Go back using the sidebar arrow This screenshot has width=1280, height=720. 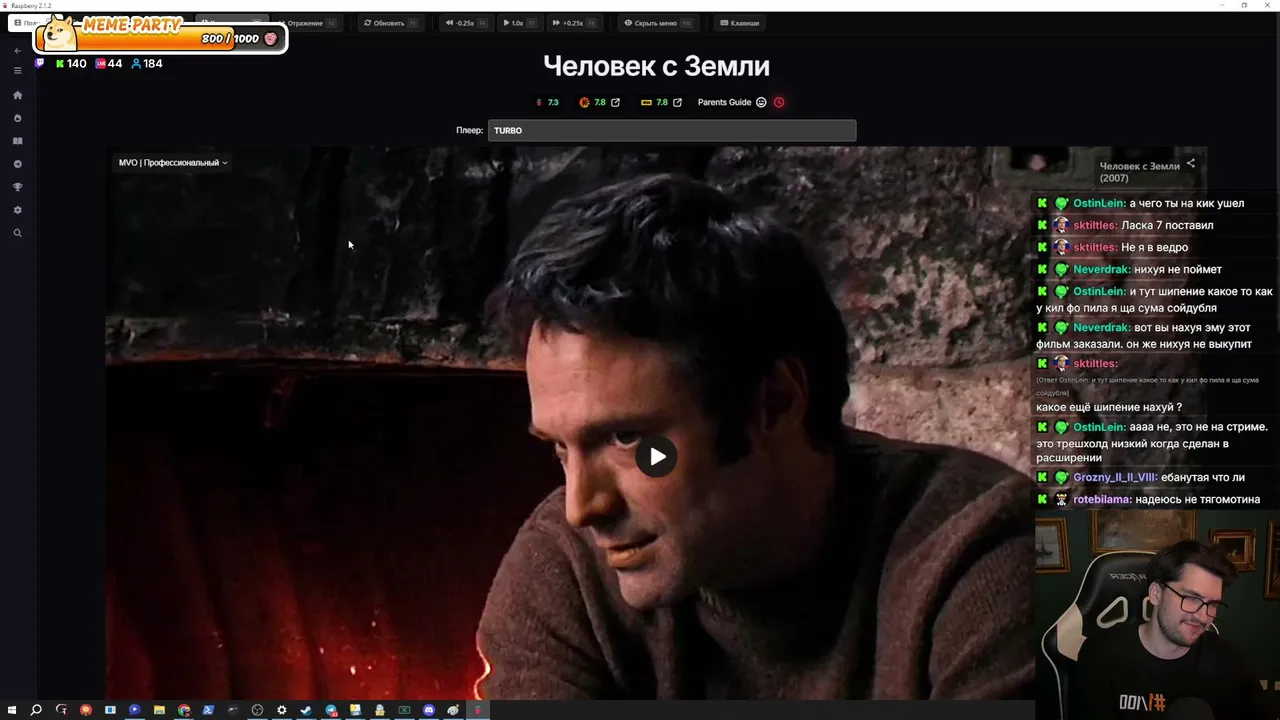click(17, 50)
